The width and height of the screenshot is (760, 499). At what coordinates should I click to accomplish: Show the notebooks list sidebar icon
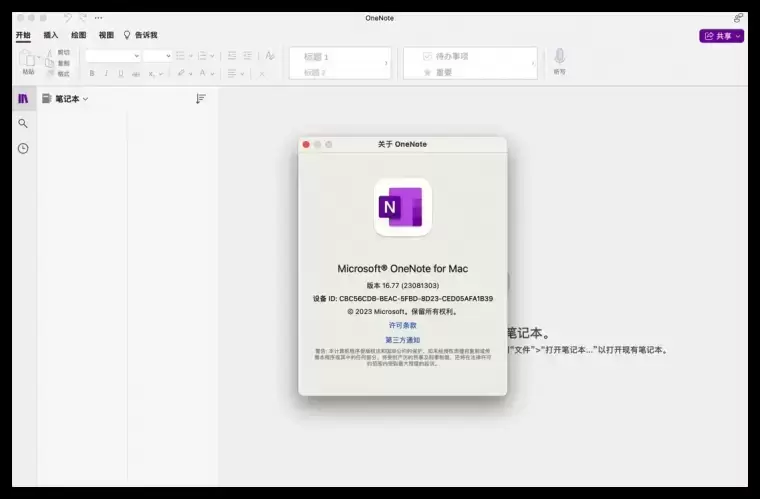23,99
